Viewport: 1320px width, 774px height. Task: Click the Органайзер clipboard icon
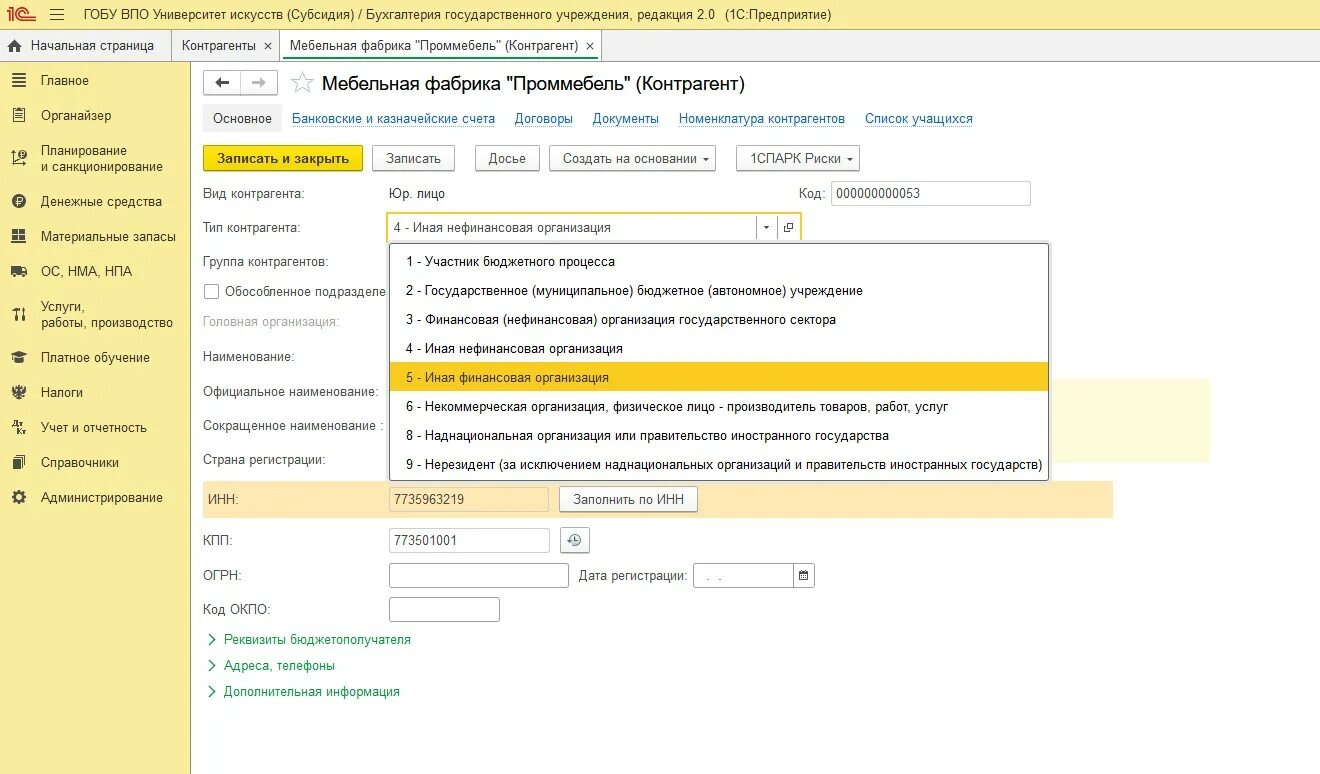[19, 116]
